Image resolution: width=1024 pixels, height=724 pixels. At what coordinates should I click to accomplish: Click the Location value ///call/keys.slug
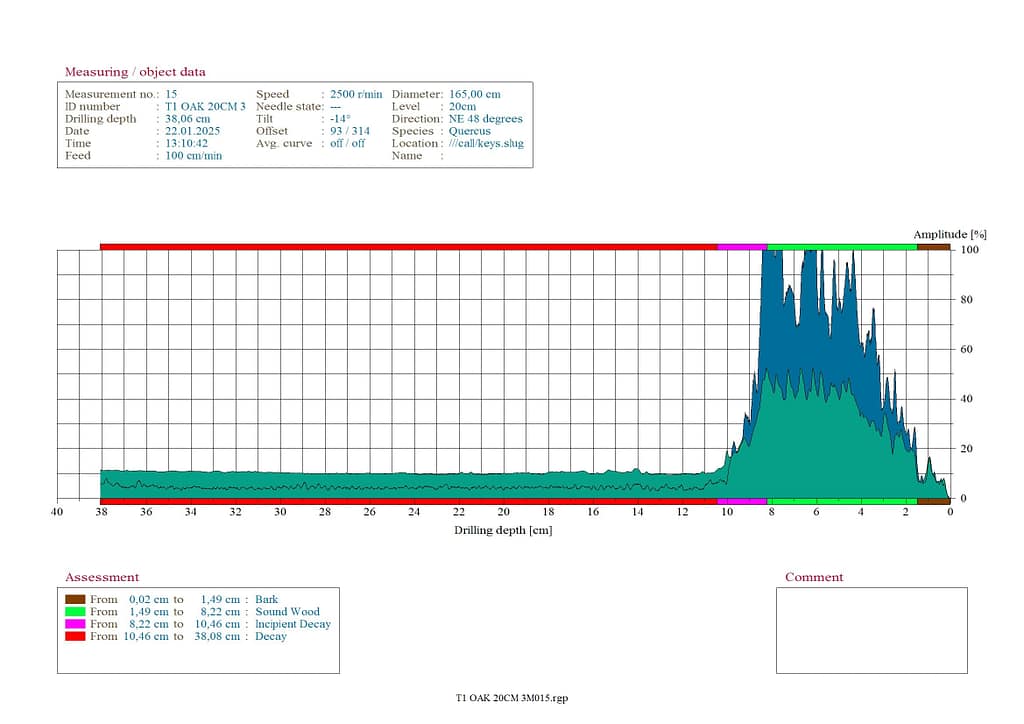[x=485, y=143]
